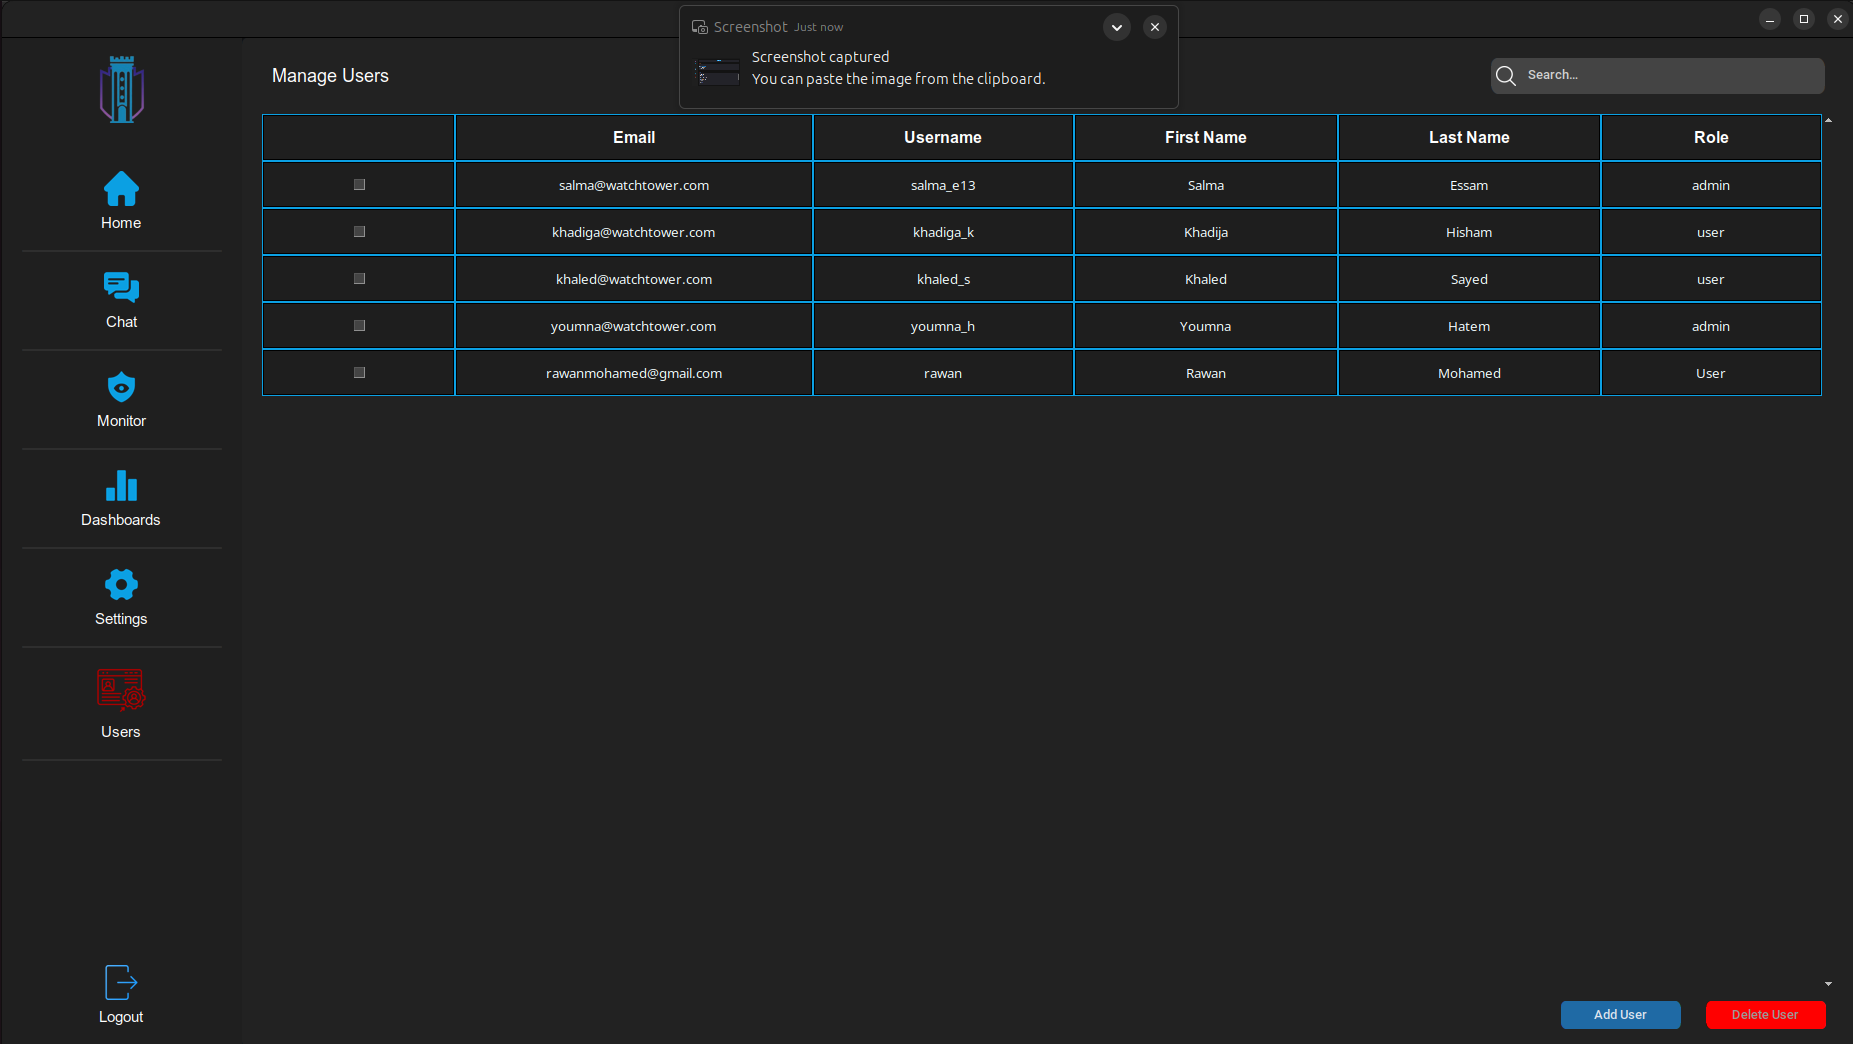Viewport: 1853px width, 1044px height.
Task: Click the Screenshot notification app icon
Action: click(x=700, y=27)
